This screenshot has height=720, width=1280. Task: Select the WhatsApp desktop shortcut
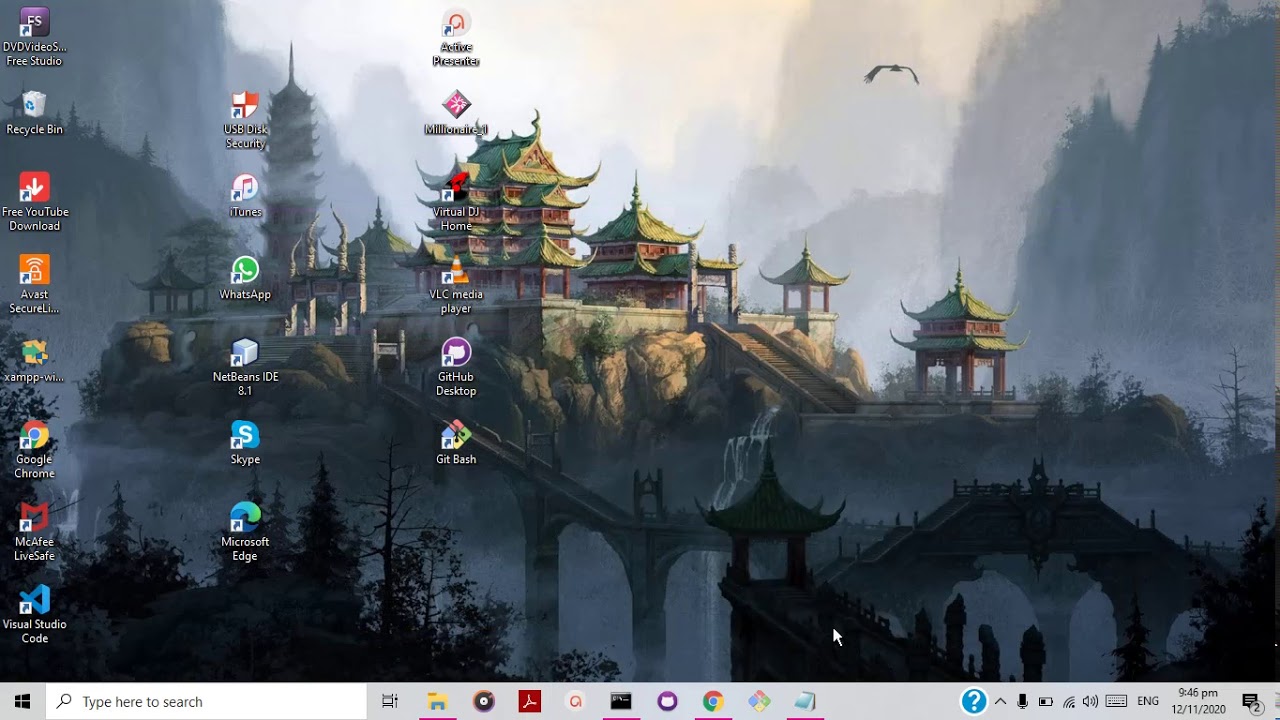(245, 278)
